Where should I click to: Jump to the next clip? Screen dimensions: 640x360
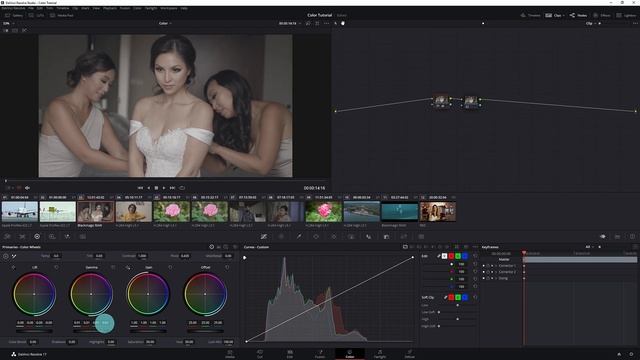click(172, 188)
